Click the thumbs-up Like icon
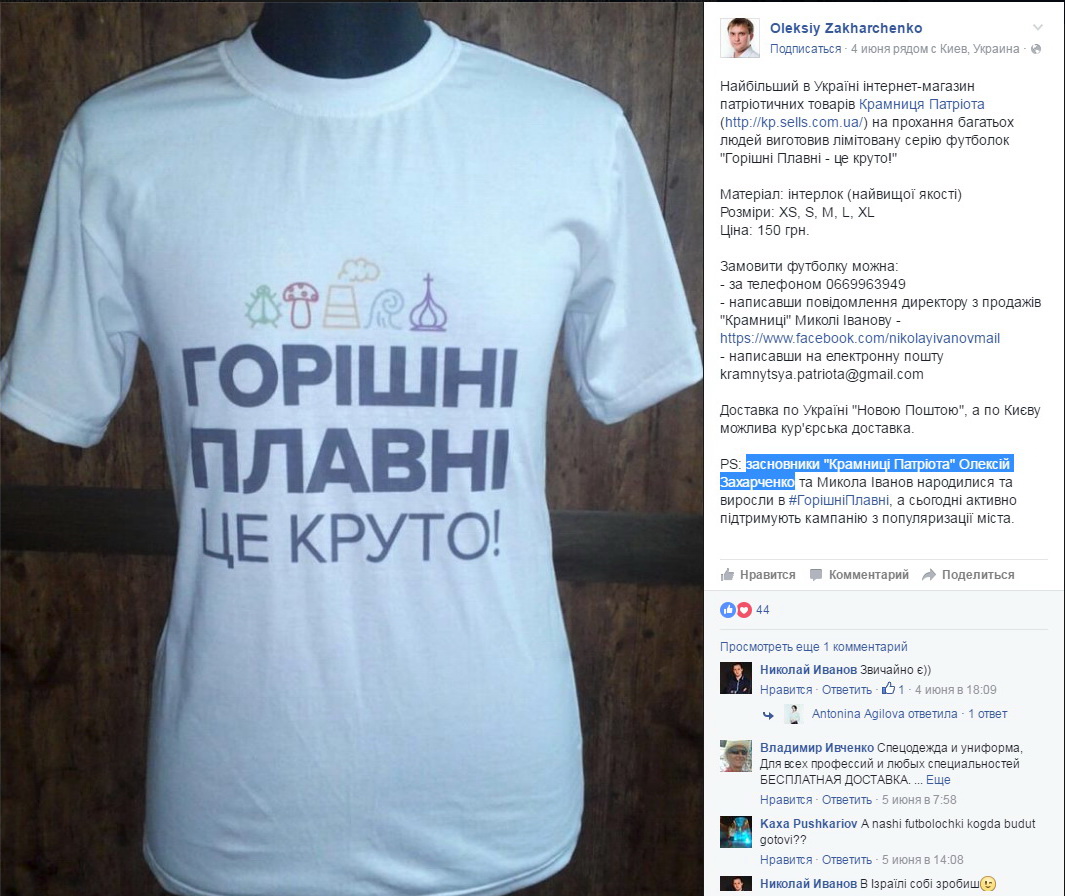Image resolution: width=1065 pixels, height=896 pixels. [x=727, y=575]
